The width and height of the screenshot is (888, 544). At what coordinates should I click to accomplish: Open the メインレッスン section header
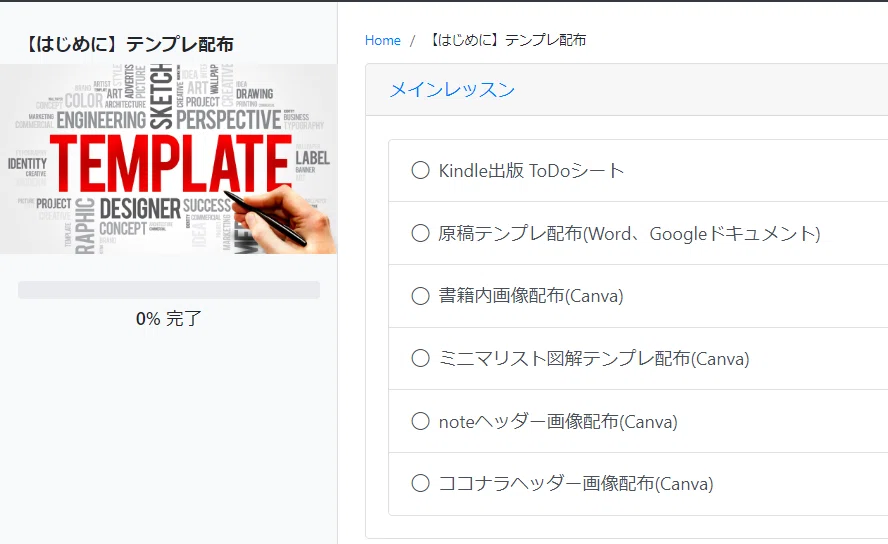[x=452, y=89]
